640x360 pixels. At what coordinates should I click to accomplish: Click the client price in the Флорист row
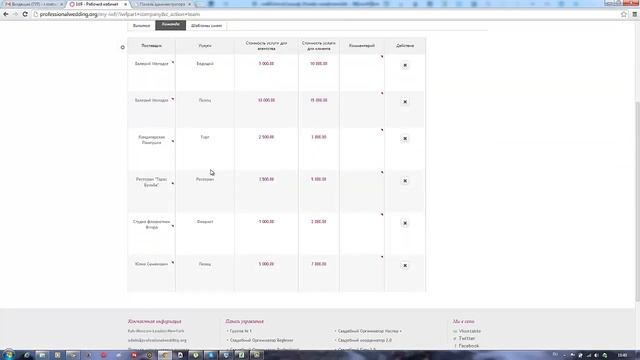pyautogui.click(x=318, y=222)
